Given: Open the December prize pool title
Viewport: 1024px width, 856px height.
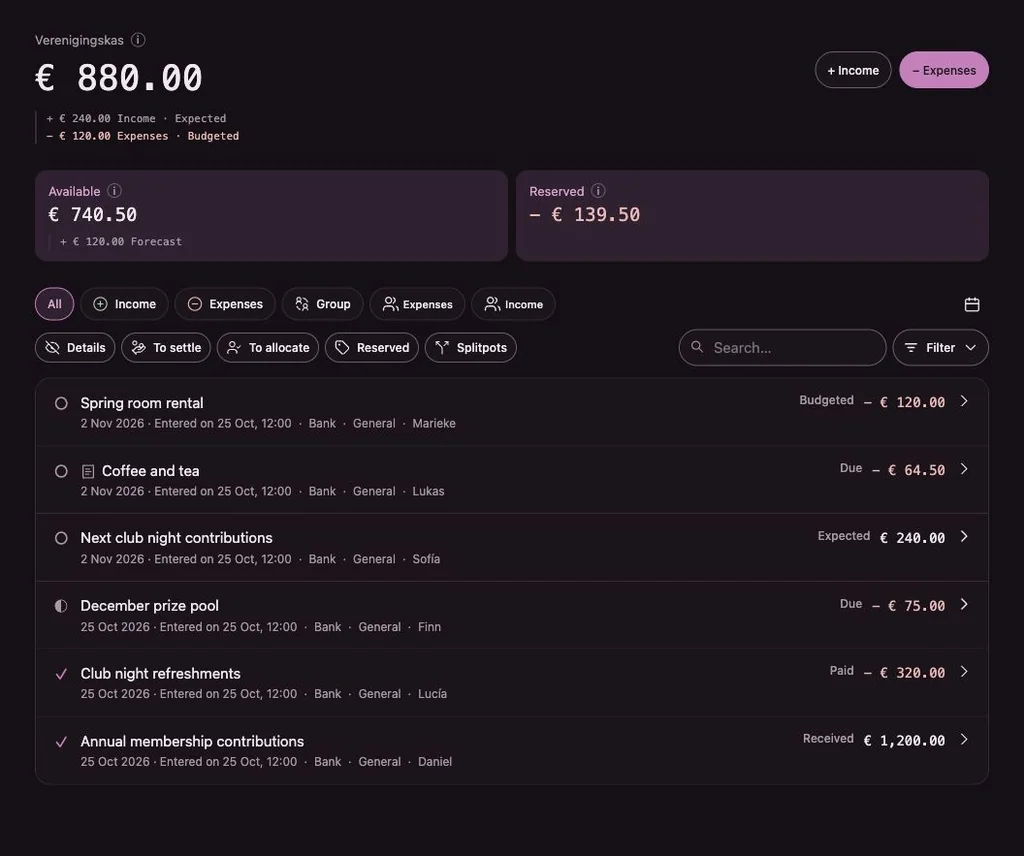Looking at the screenshot, I should click(150, 606).
